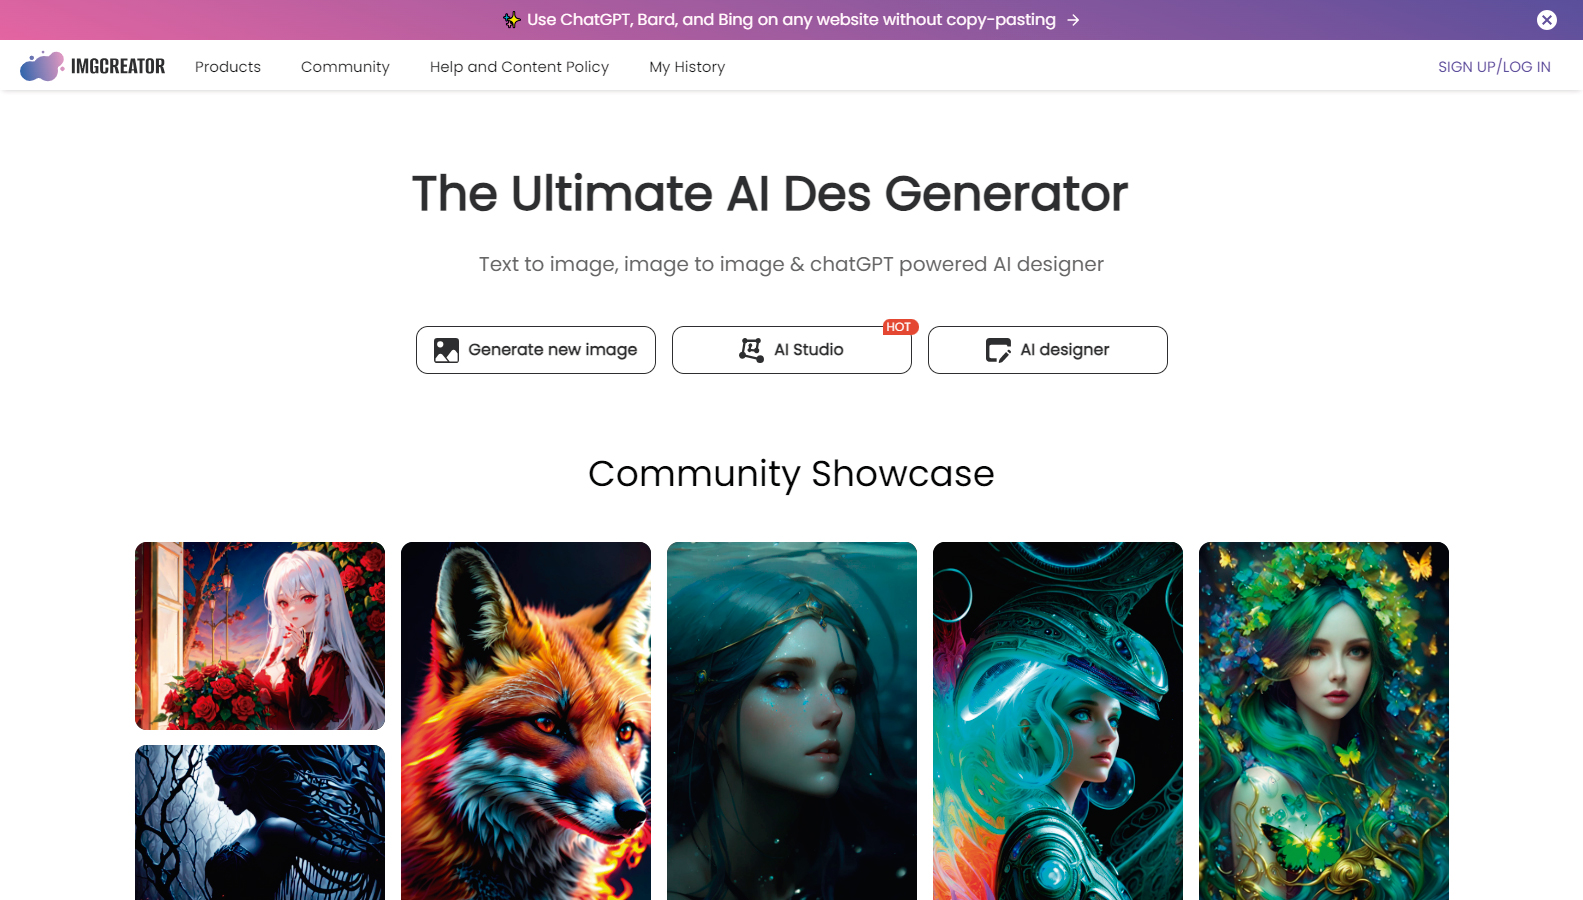1583x900 pixels.
Task: Open the Products menu
Action: pos(228,67)
